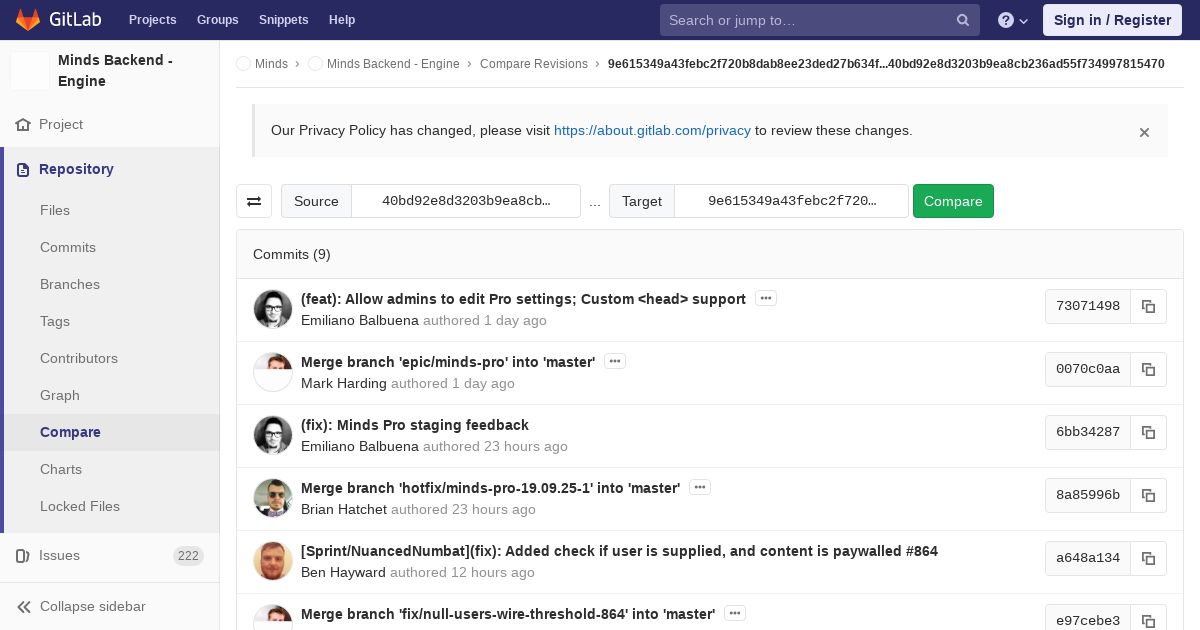Viewport: 1200px width, 630px height.
Task: Open Locked Files in sidebar
Action: pyautogui.click(x=80, y=506)
